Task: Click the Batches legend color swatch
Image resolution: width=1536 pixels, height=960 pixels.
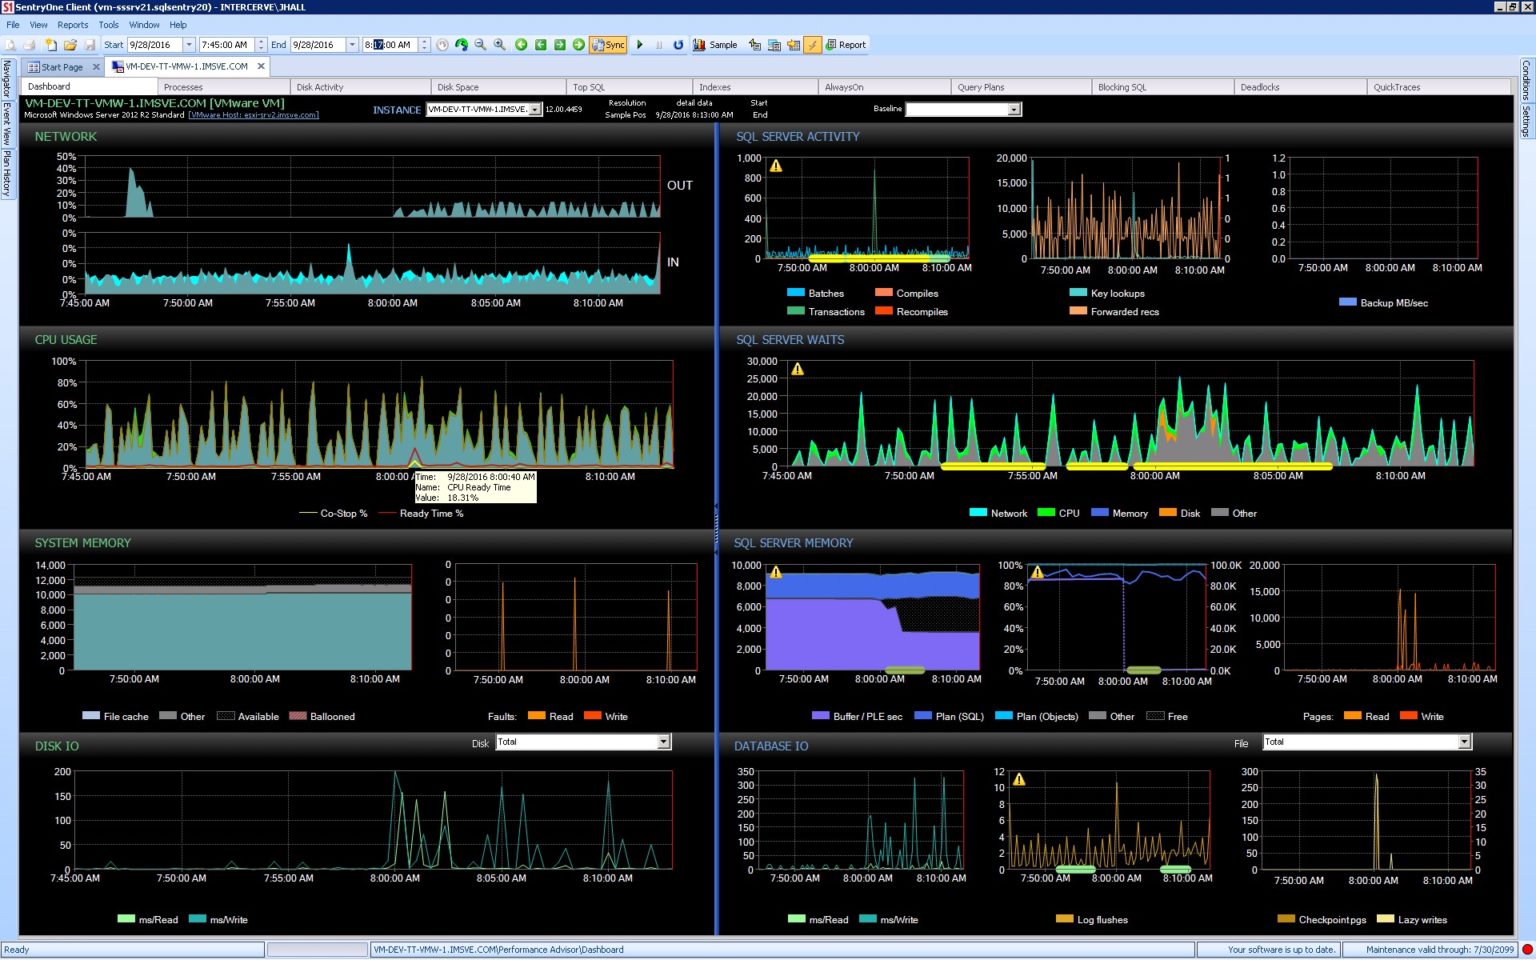Action: [796, 293]
